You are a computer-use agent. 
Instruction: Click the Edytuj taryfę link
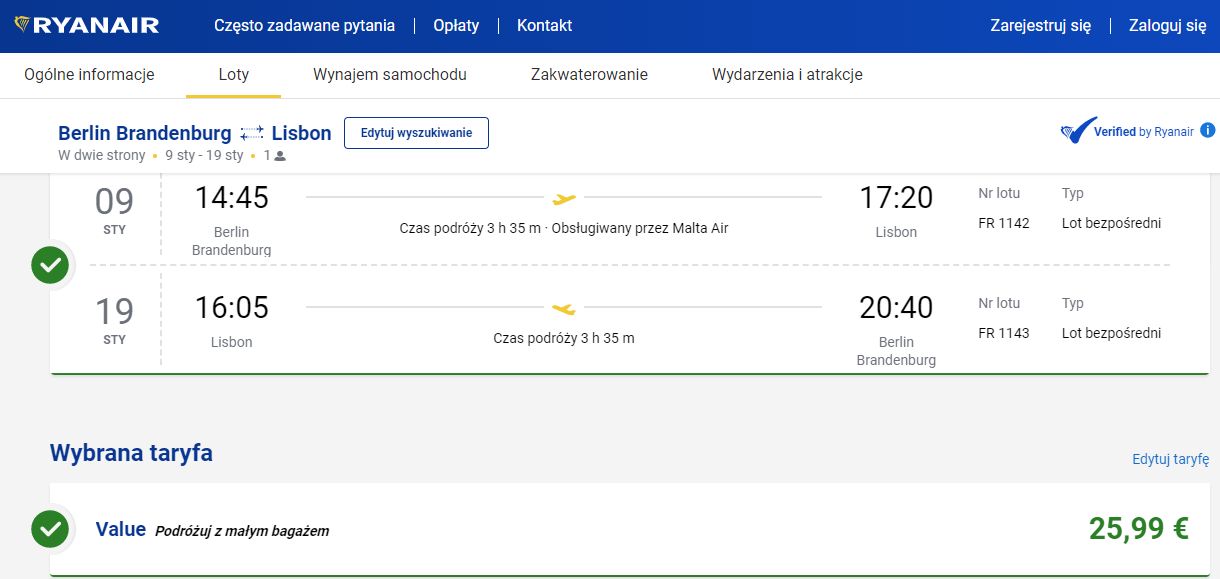(1170, 459)
